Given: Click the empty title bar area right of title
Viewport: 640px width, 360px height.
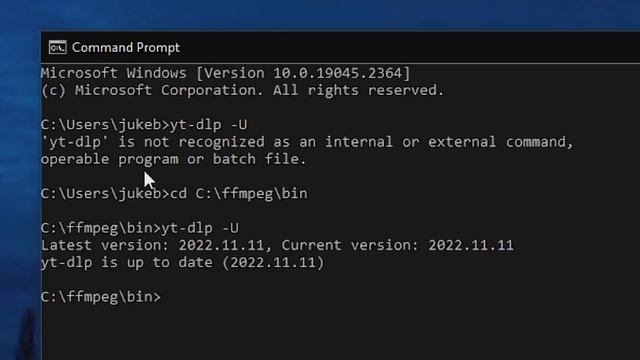Looking at the screenshot, I should point(408,47).
